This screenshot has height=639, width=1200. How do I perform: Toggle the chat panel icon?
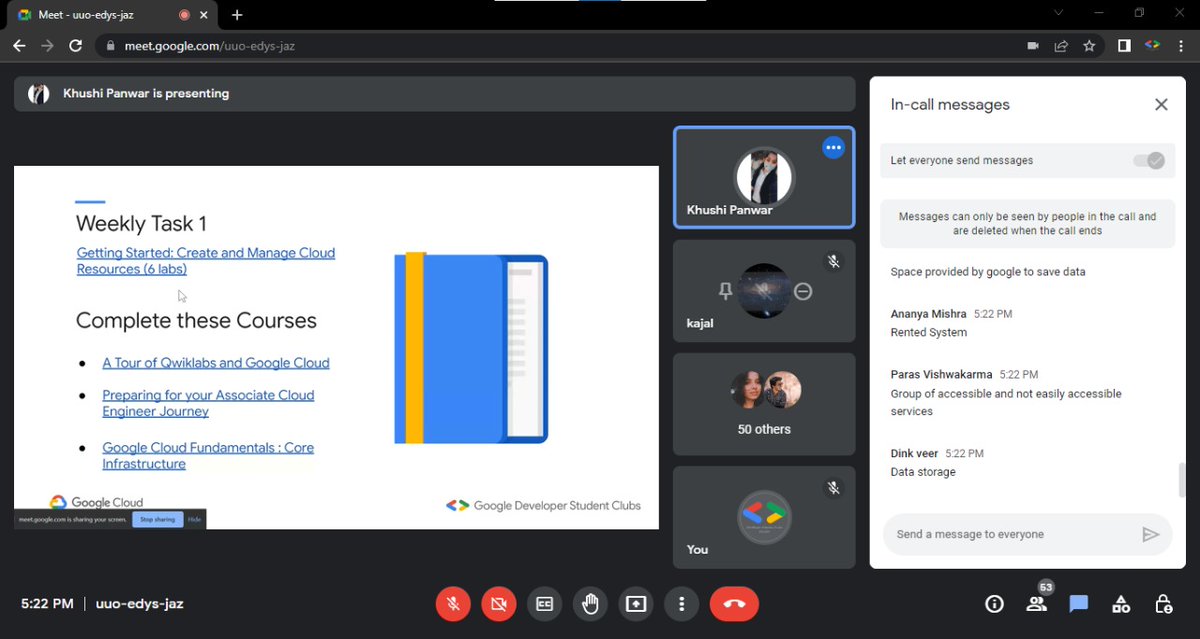click(1078, 604)
